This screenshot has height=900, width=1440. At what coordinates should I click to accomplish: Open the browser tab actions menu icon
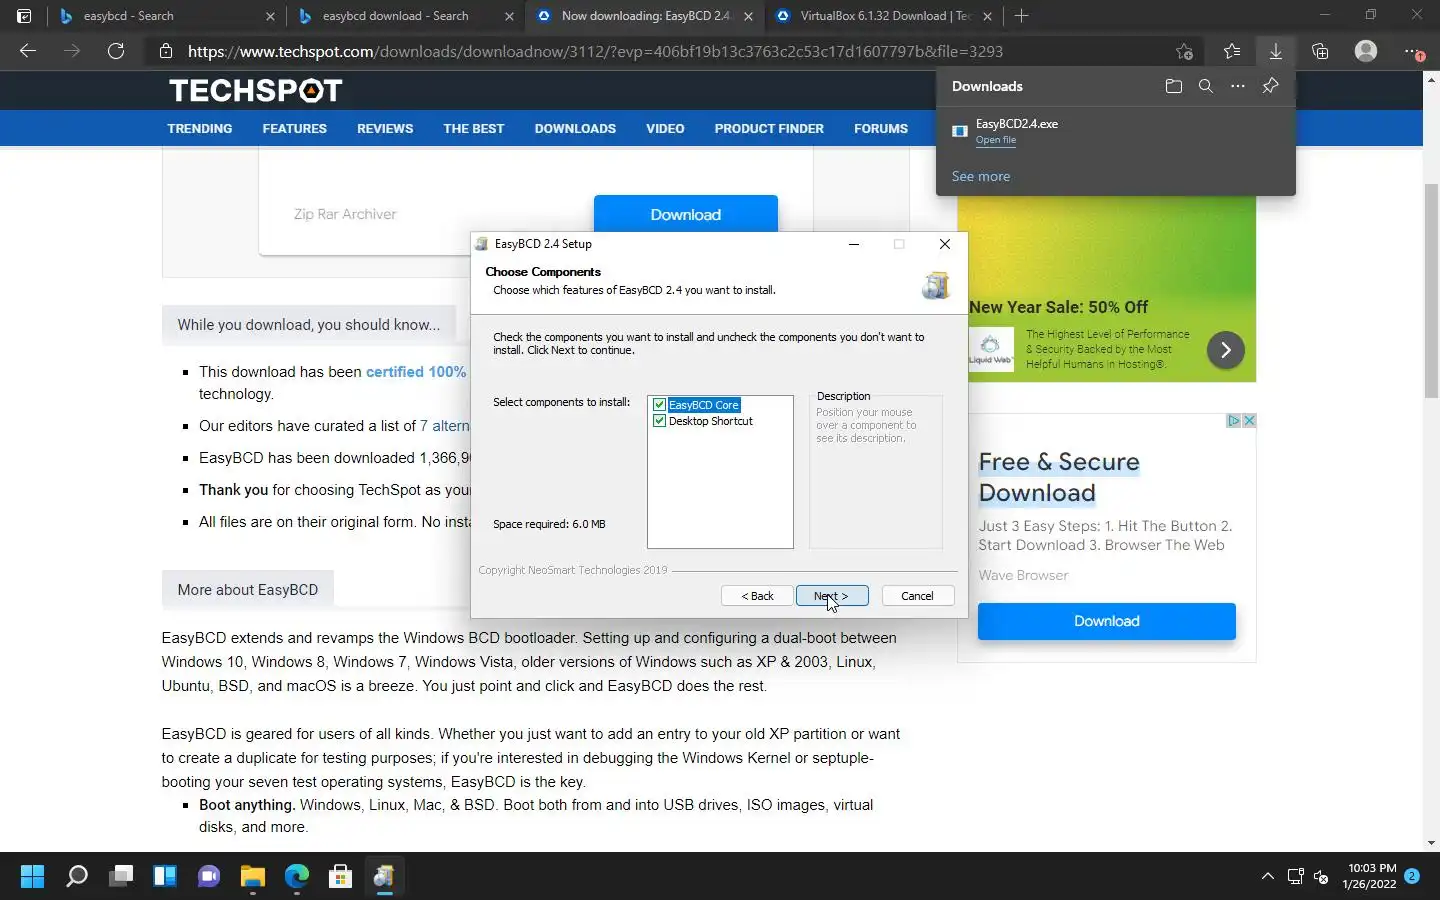click(x=24, y=16)
